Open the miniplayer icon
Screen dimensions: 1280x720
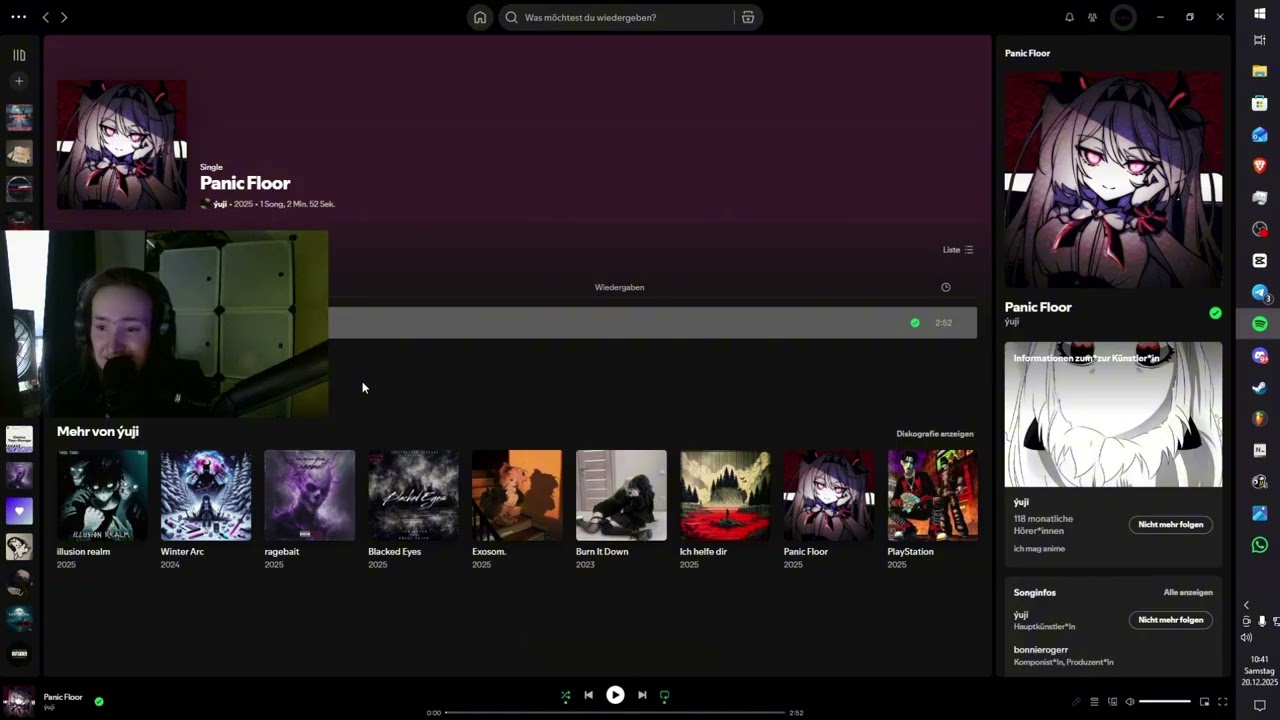pyautogui.click(x=1204, y=702)
